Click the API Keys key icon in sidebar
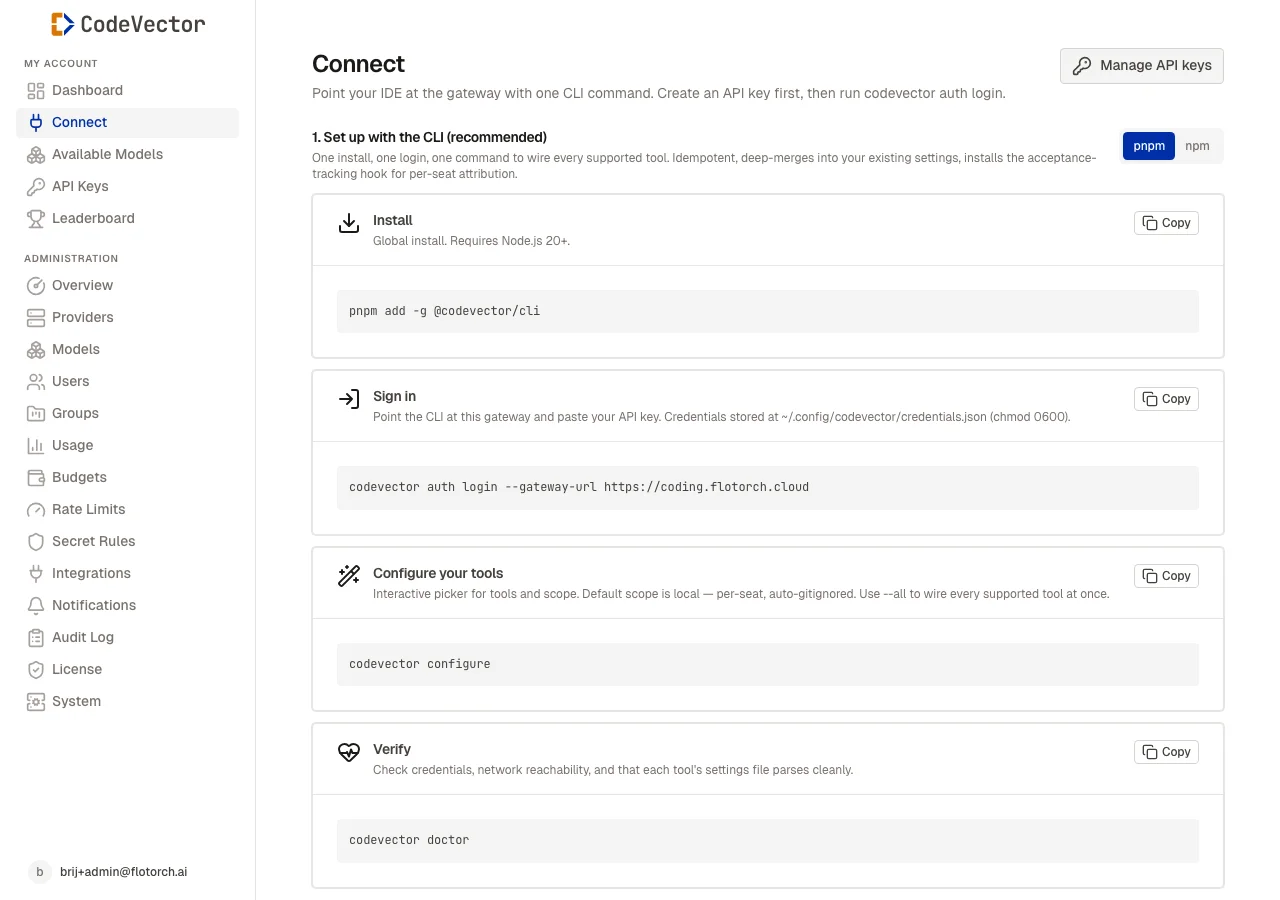 (x=36, y=187)
